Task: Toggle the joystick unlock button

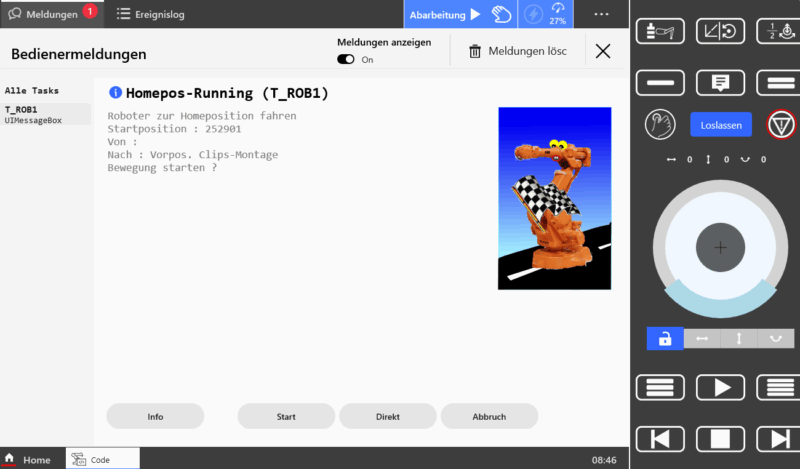Action: [x=664, y=339]
